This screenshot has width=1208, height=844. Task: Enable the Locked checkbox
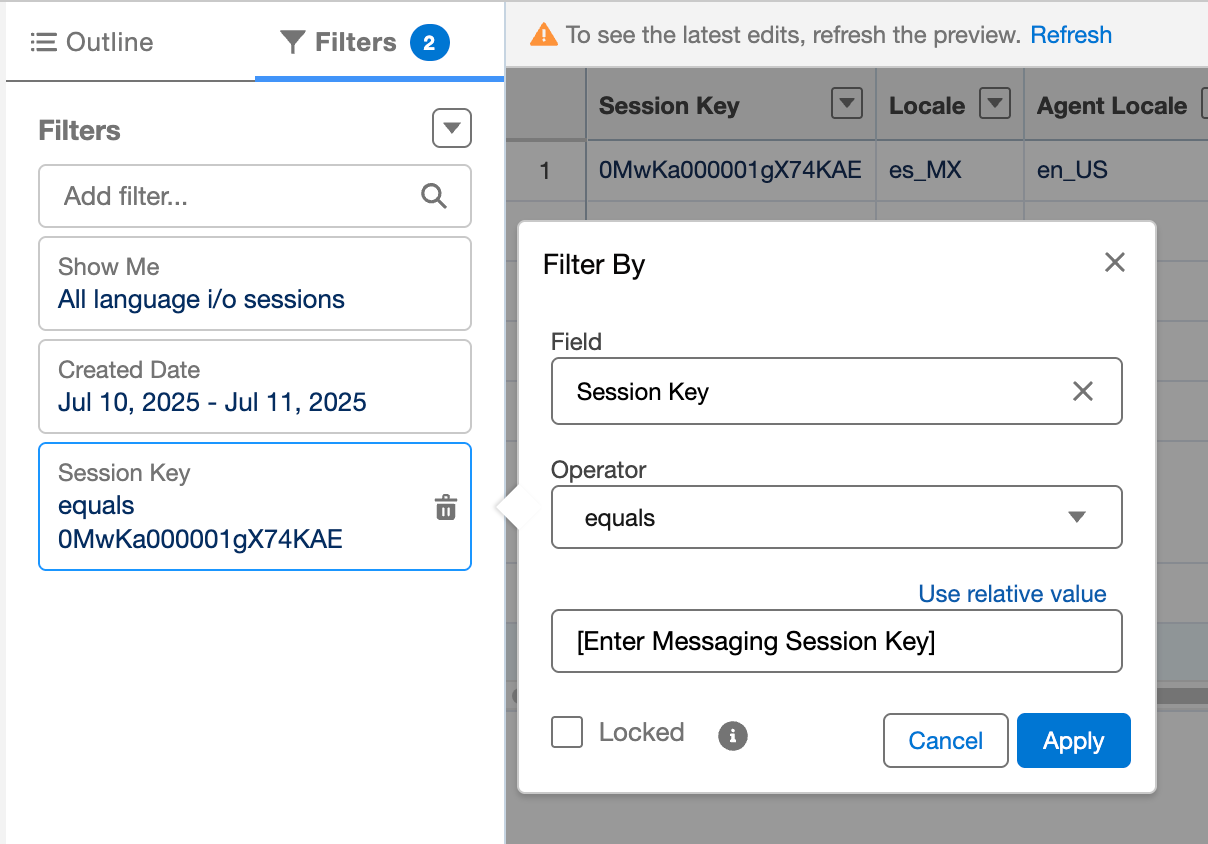click(567, 732)
